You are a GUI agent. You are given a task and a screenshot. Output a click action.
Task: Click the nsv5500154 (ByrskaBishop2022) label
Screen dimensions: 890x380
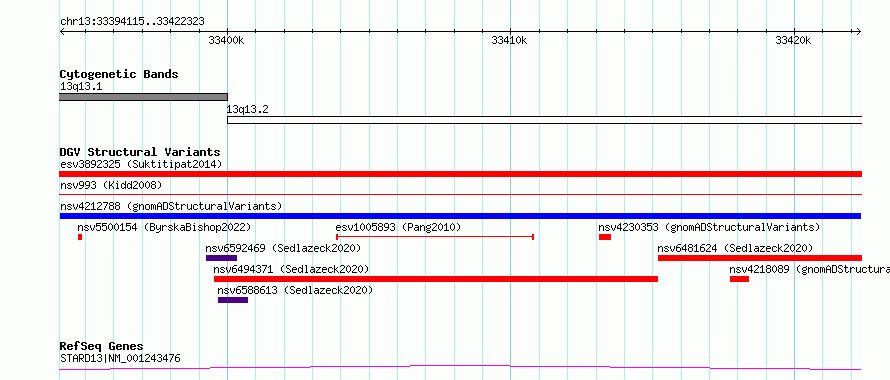point(164,227)
